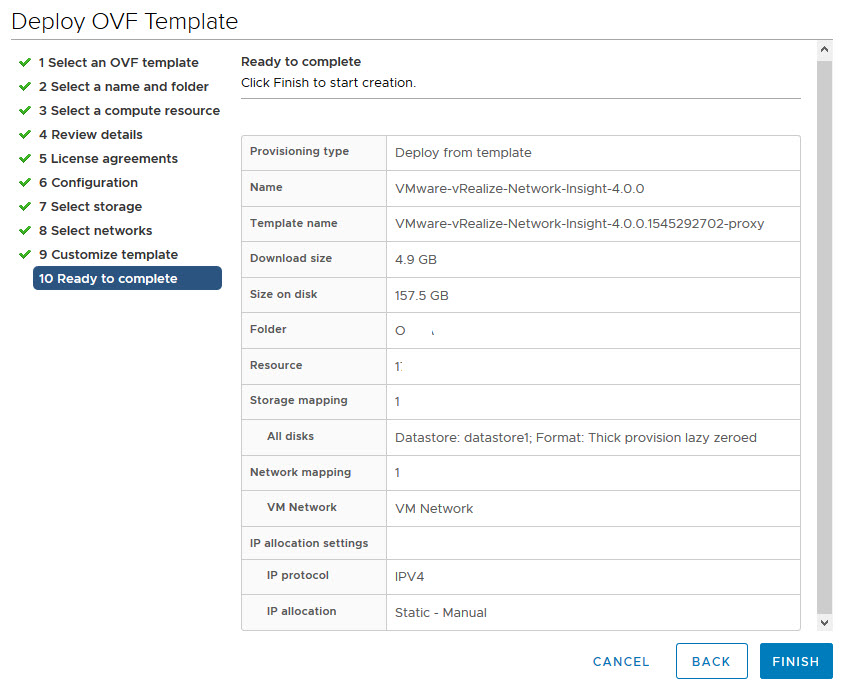Click the scrollbar up arrow
The width and height of the screenshot is (847, 690).
[x=824, y=49]
